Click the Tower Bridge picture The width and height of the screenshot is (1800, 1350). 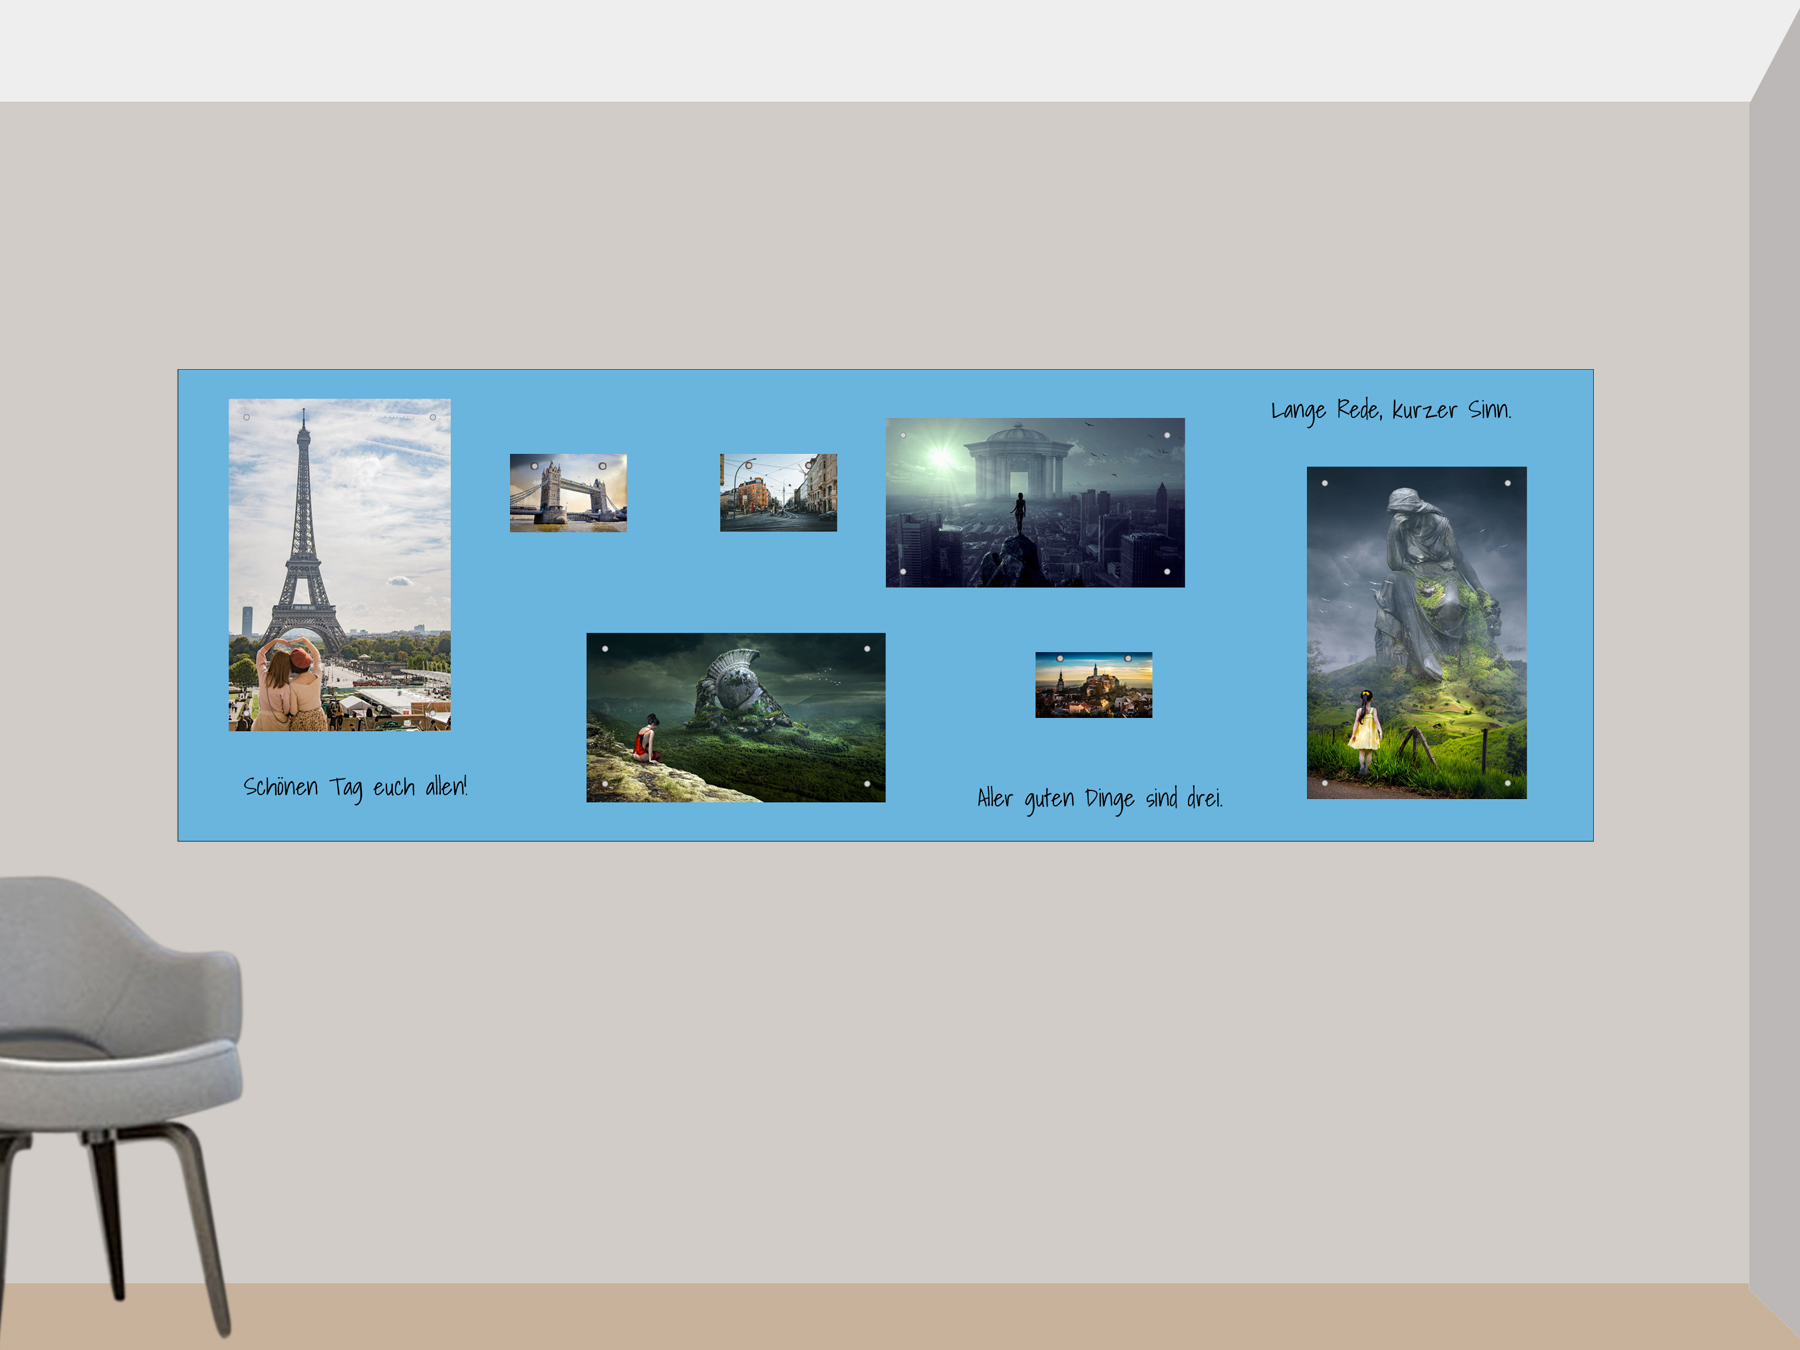tap(568, 493)
